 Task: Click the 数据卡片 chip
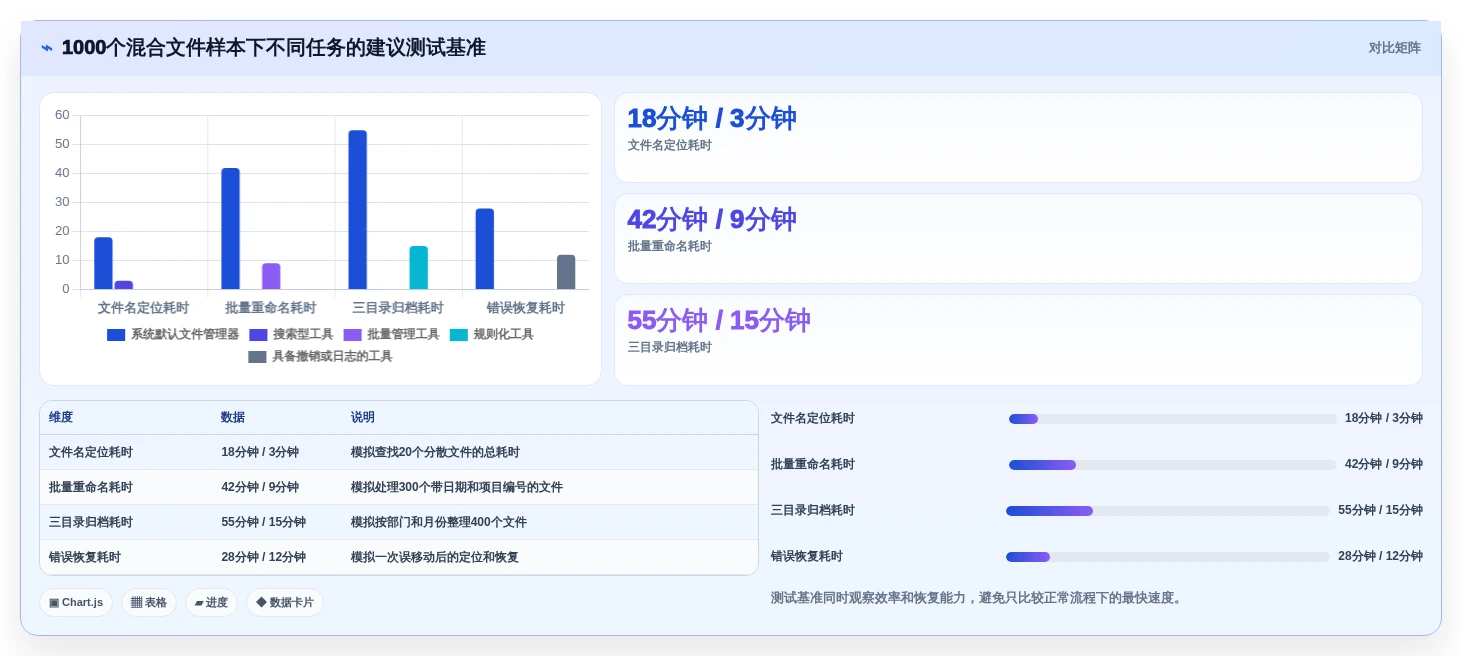click(285, 603)
